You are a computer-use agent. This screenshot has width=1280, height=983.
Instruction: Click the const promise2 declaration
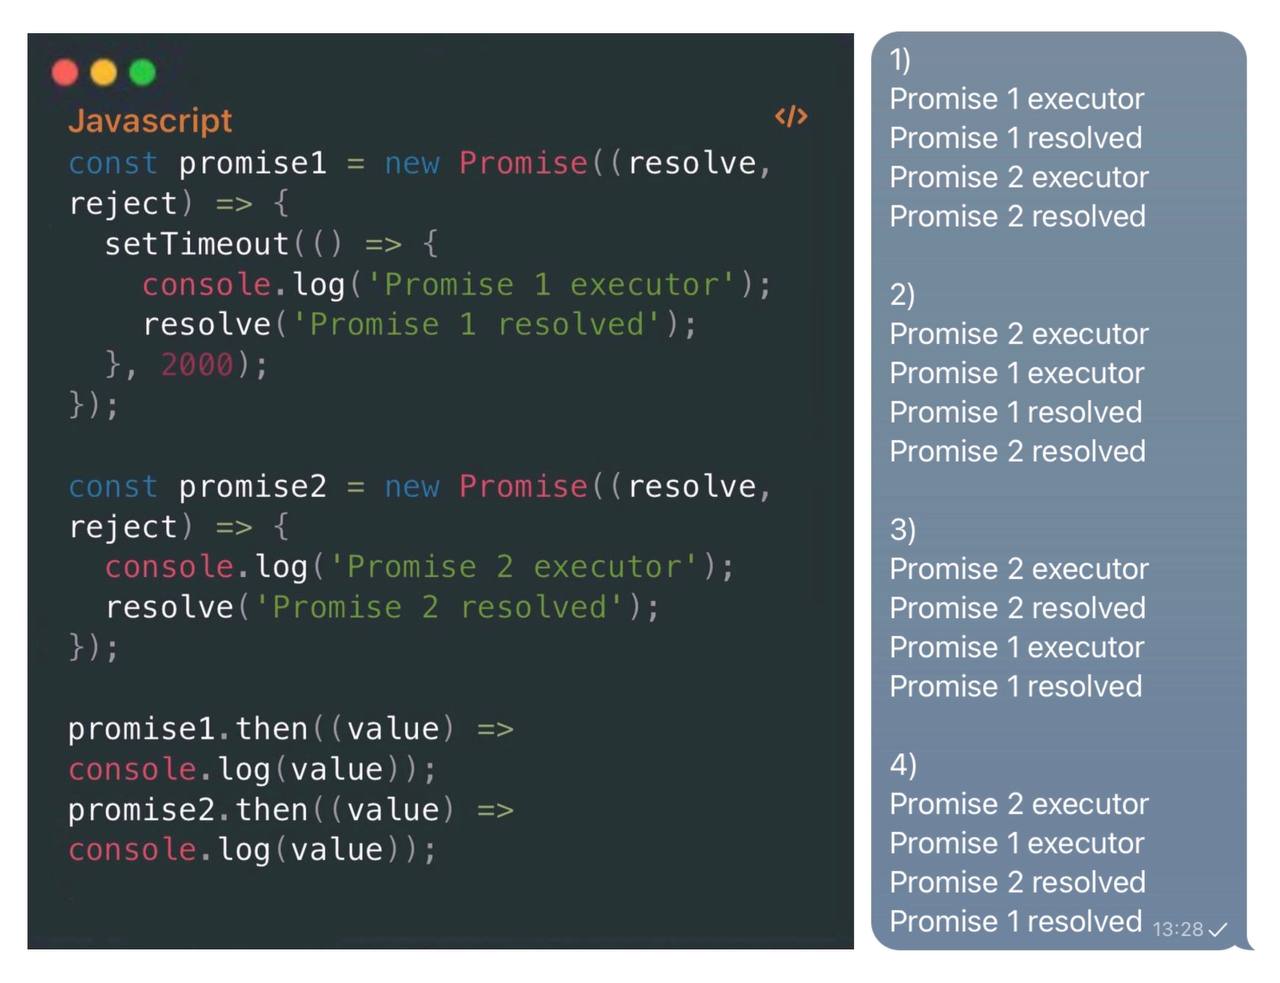tap(198, 486)
